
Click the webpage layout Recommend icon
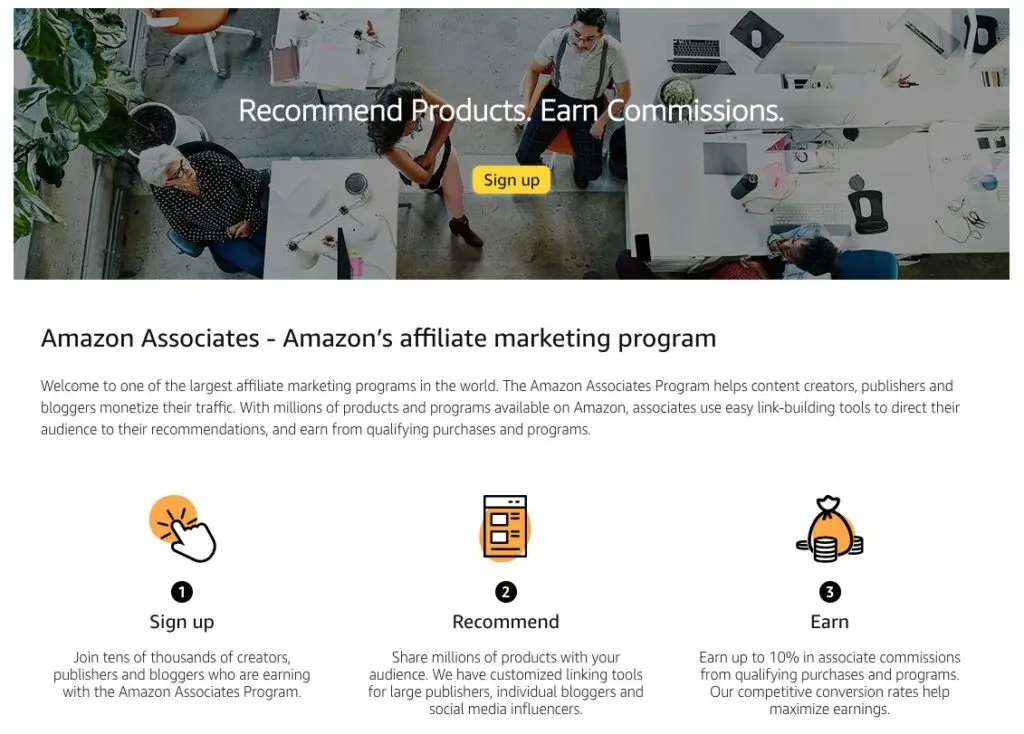[x=505, y=528]
